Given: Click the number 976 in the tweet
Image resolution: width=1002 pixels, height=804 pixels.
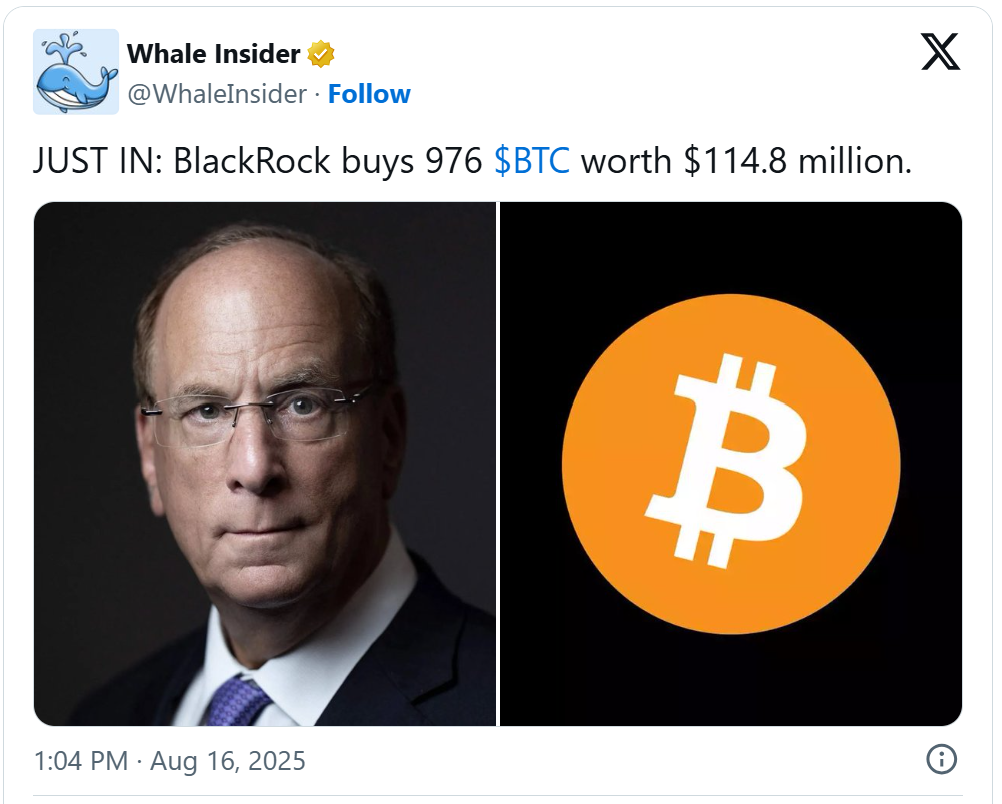Looking at the screenshot, I should click(454, 160).
